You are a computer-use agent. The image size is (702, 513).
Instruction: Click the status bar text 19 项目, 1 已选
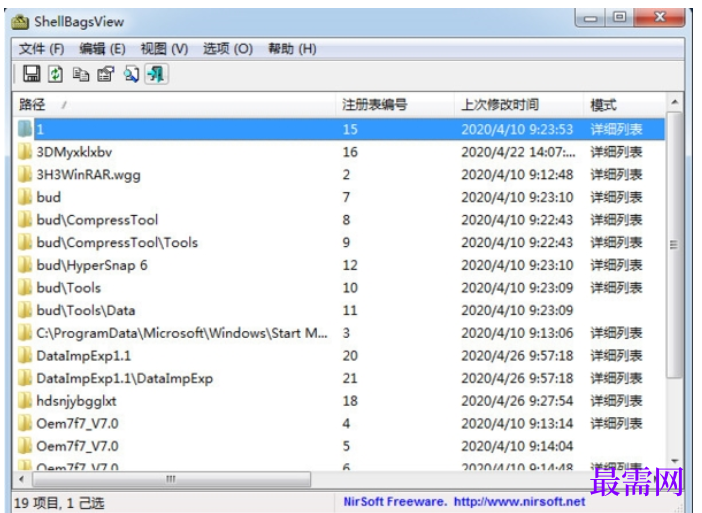[x=59, y=503]
